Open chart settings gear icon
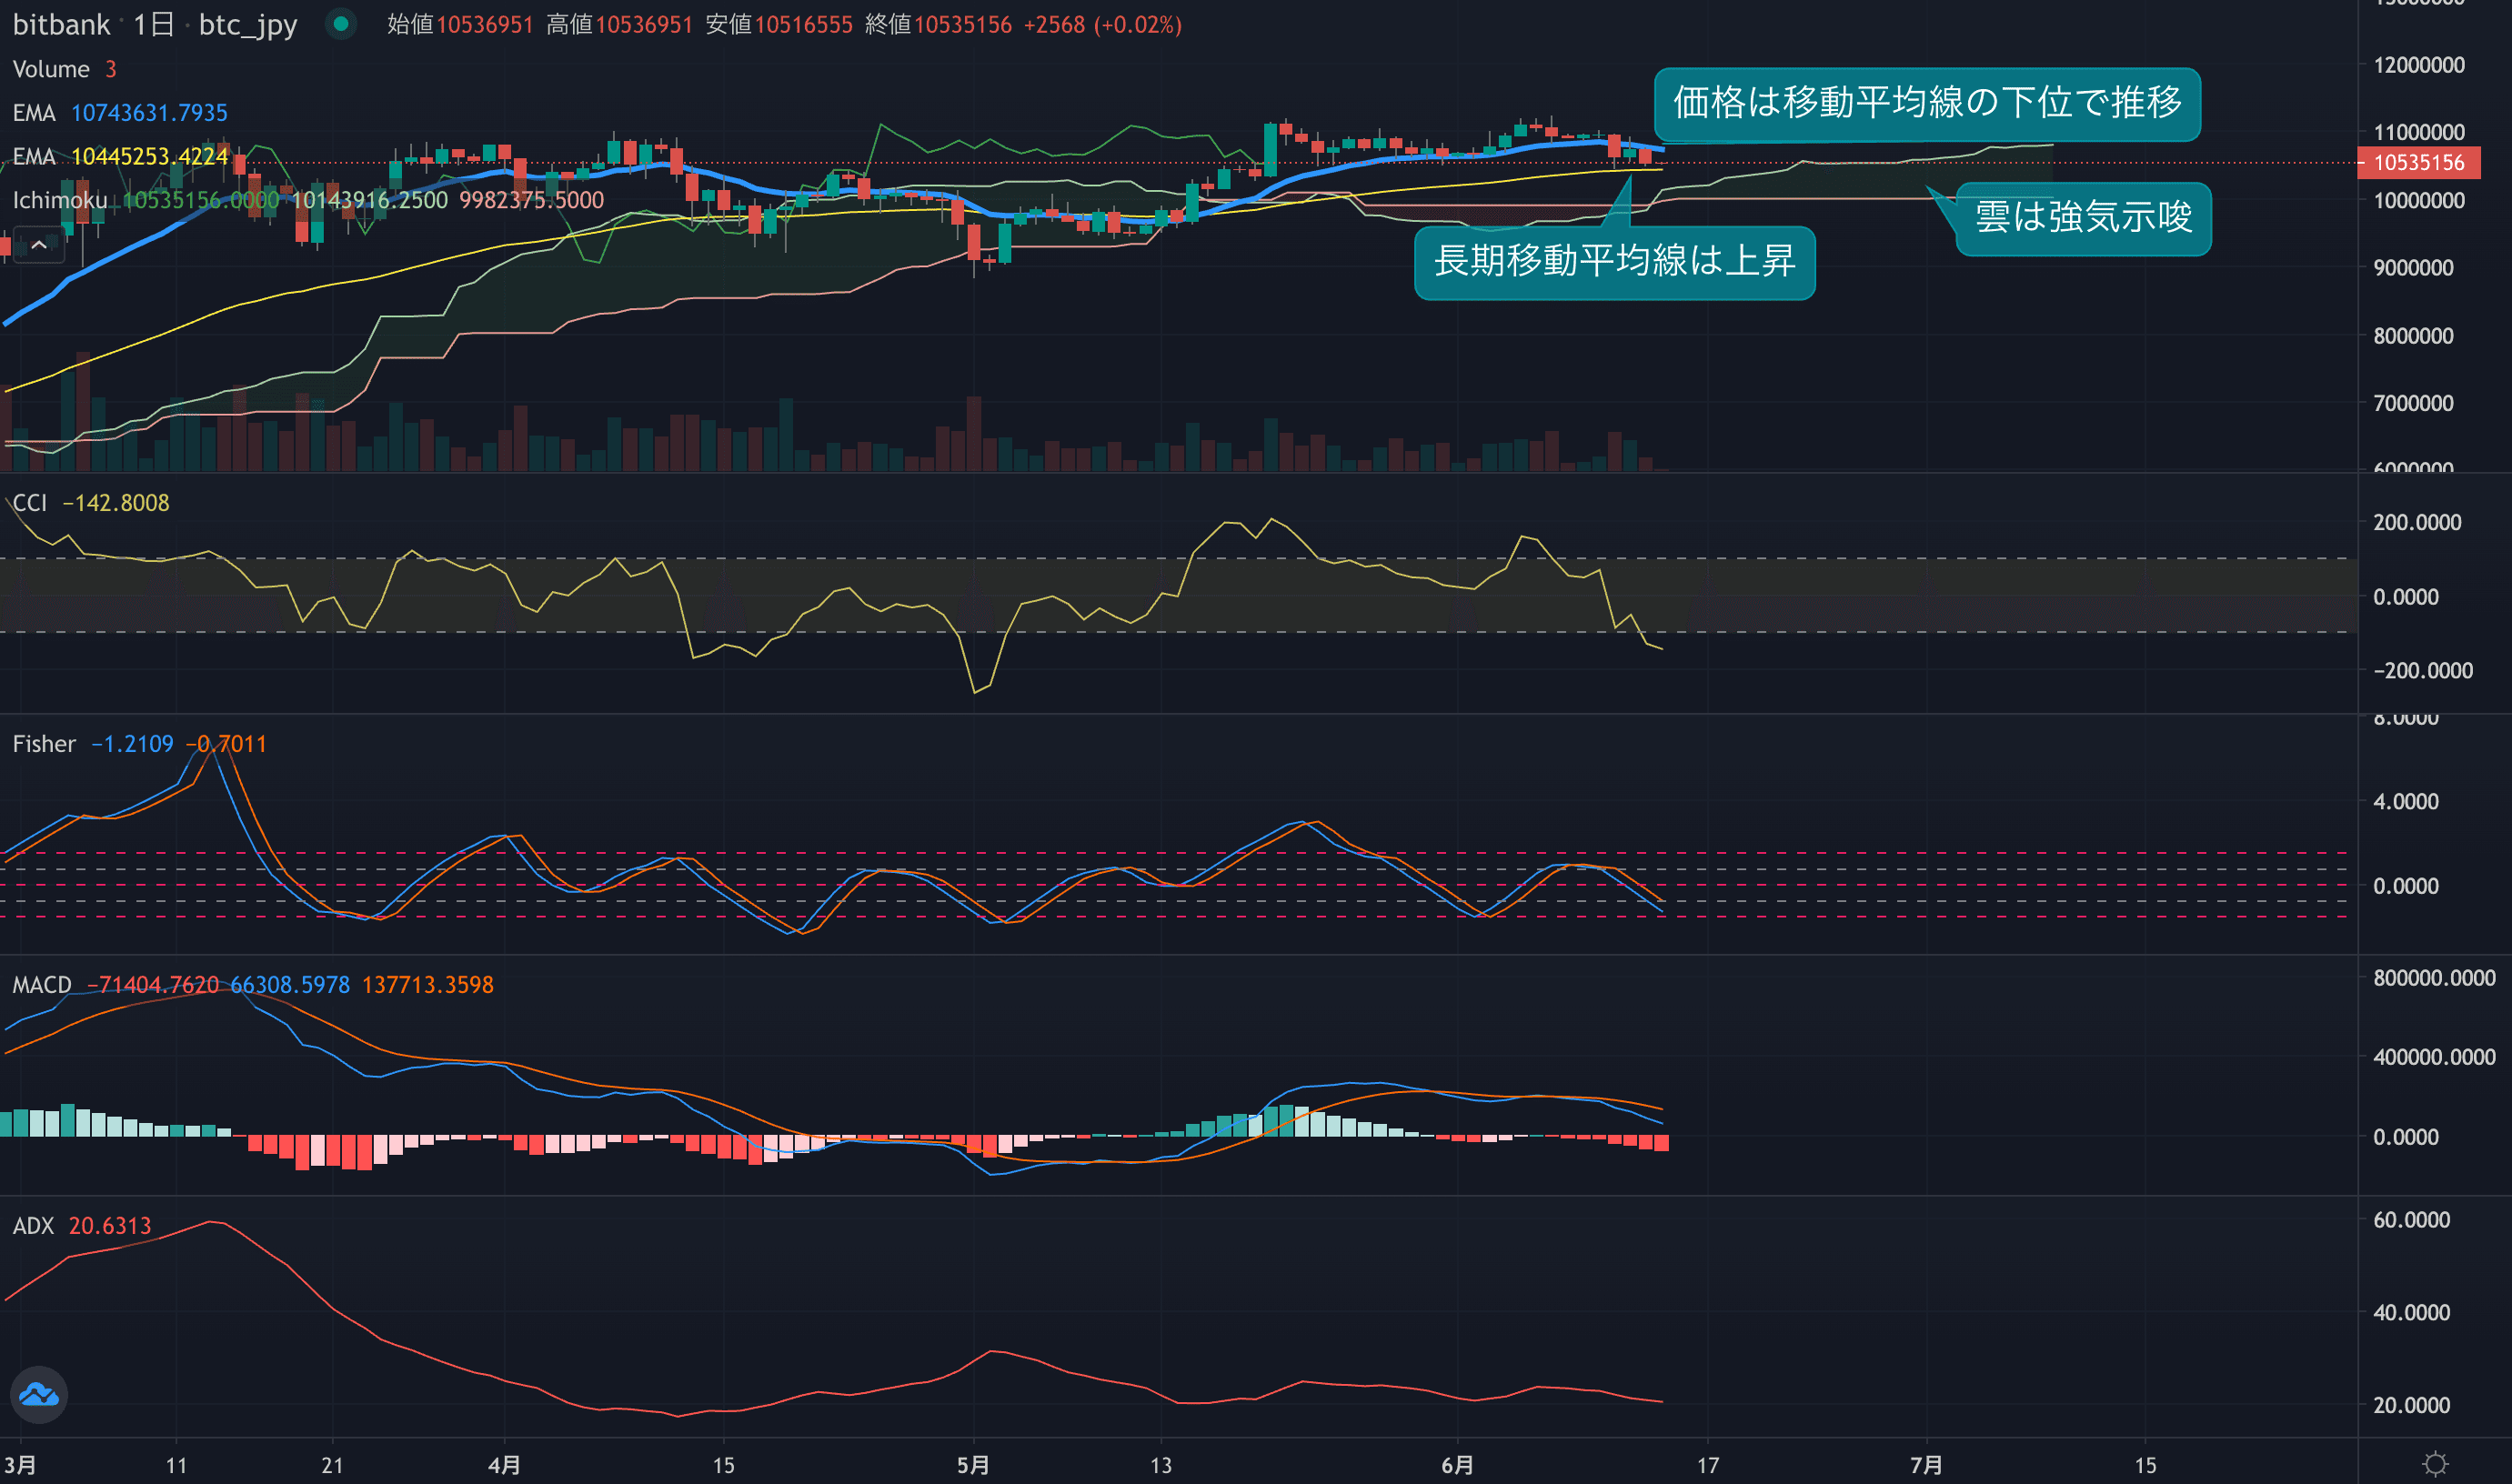The height and width of the screenshot is (1484, 2512). 2436,1464
